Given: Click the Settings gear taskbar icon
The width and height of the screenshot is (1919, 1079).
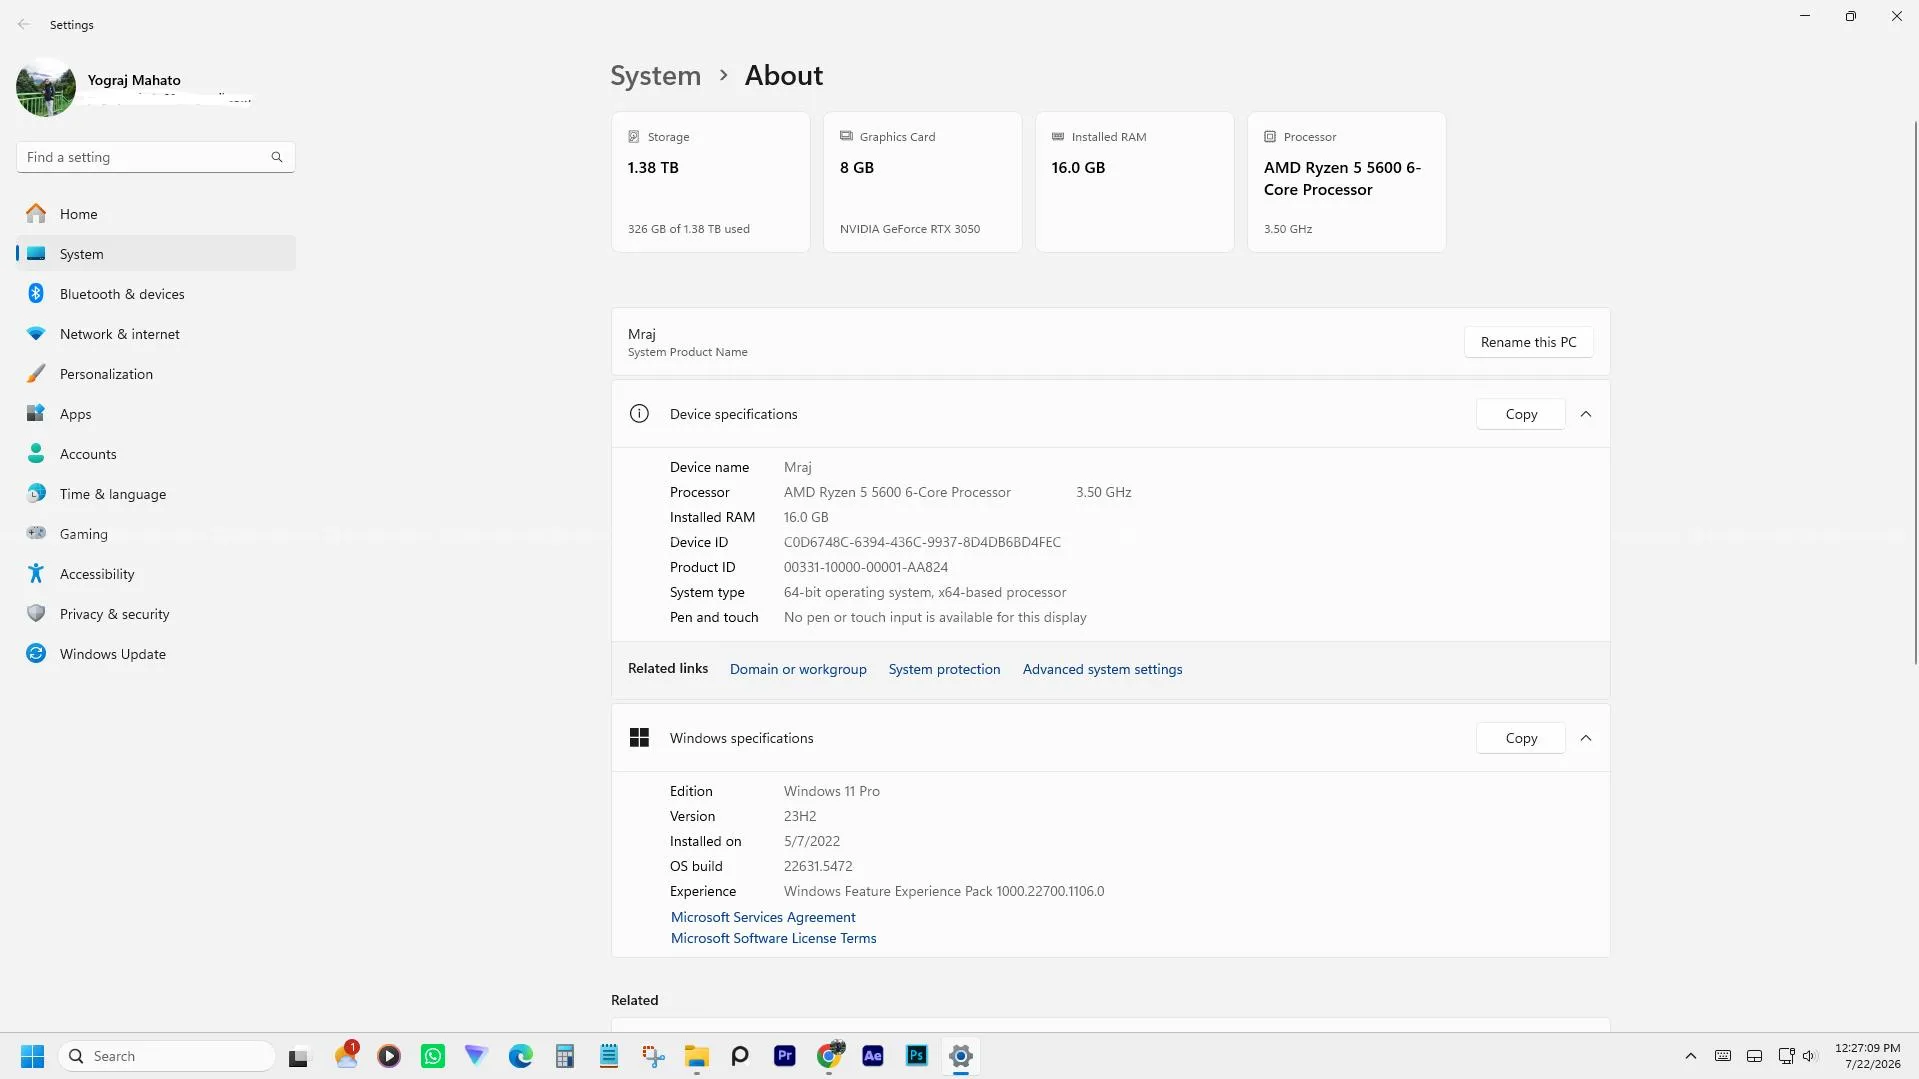Looking at the screenshot, I should coord(961,1056).
